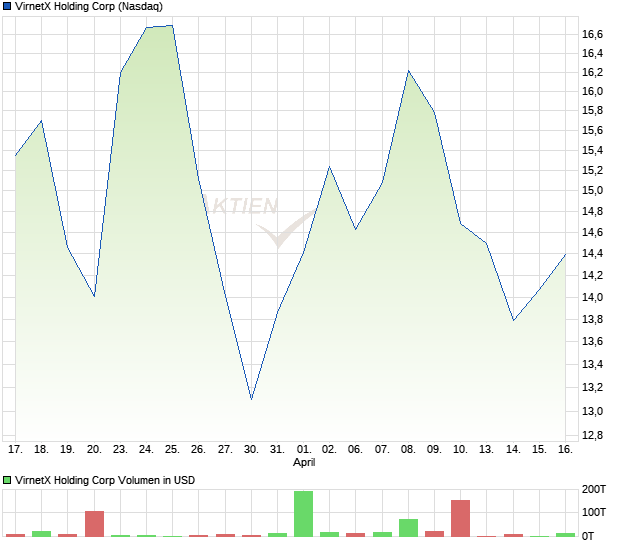Click the 13,2 price axis value
This screenshot has height=546, width=620.
[592, 387]
